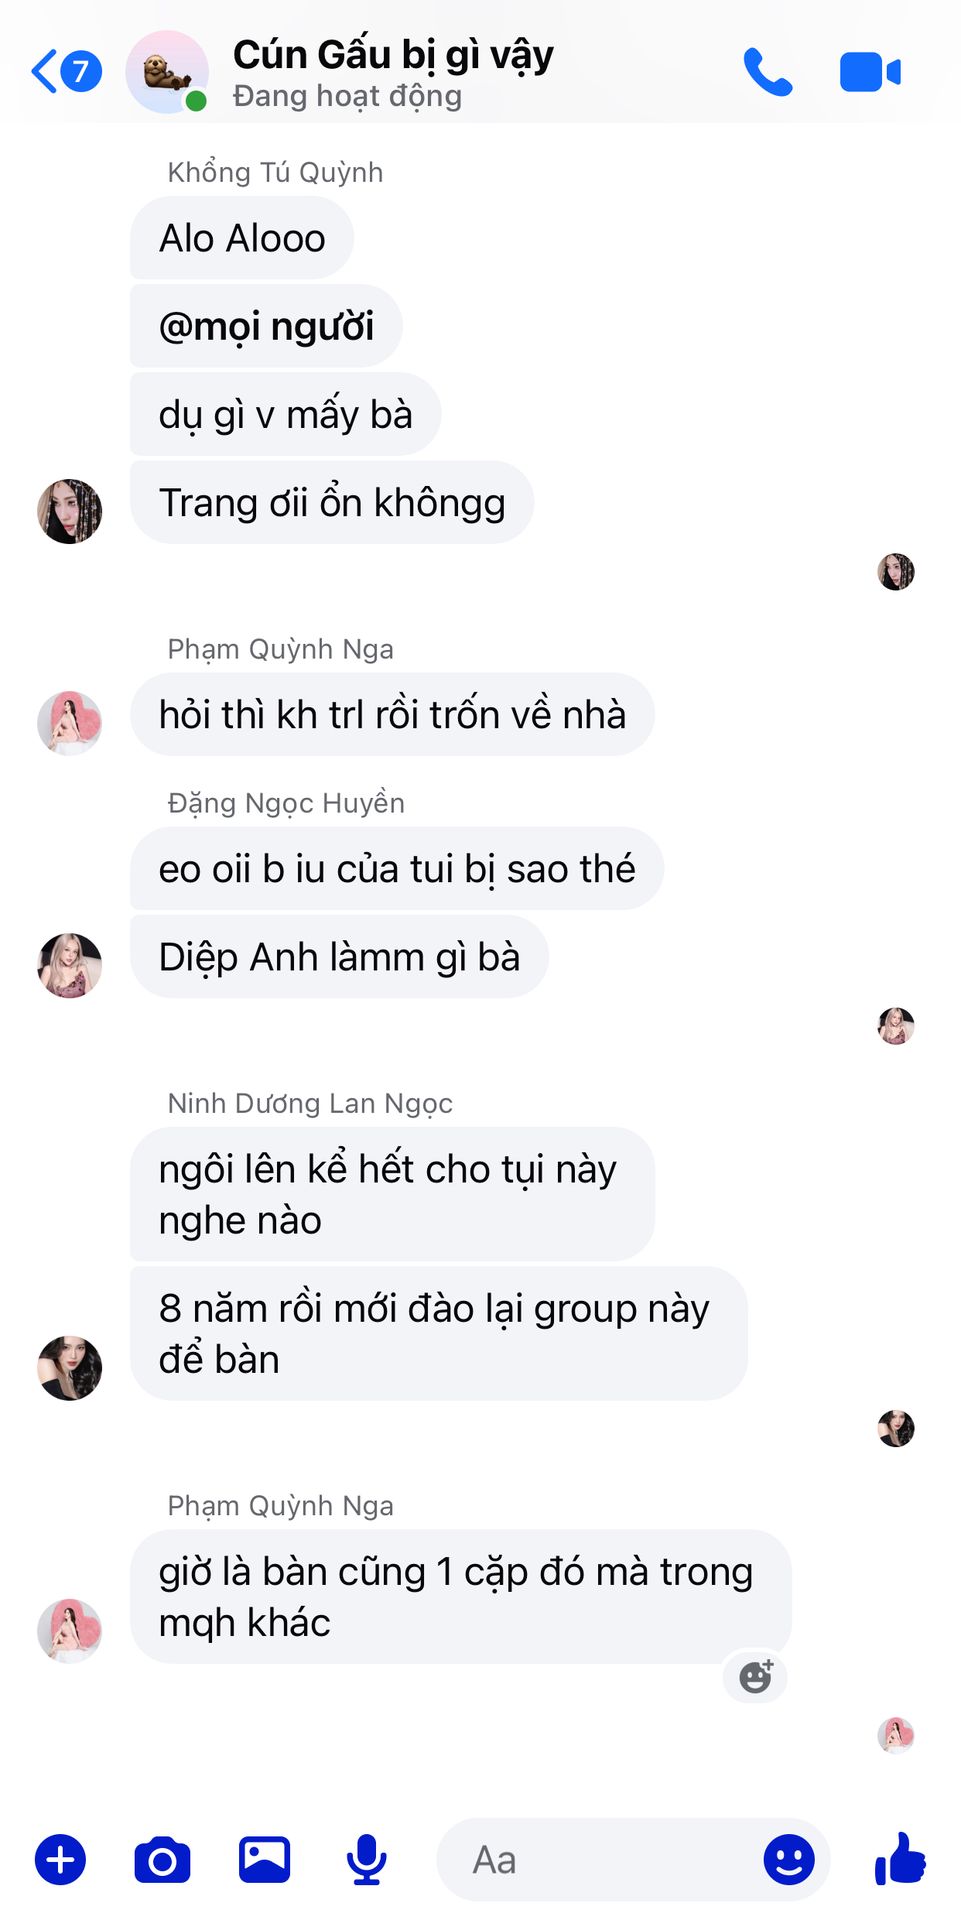Tap the microphone voice message icon
Image resolution: width=961 pixels, height=1920 pixels.
tap(367, 1860)
